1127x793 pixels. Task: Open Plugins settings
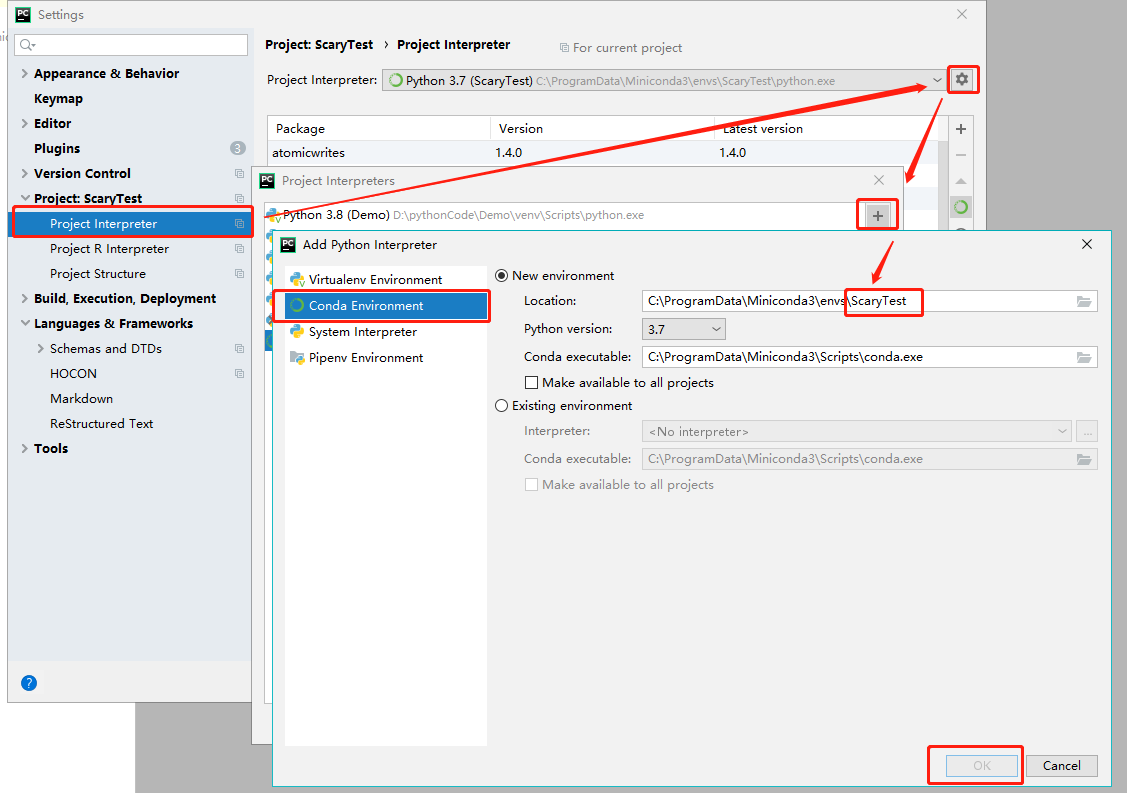coord(57,148)
